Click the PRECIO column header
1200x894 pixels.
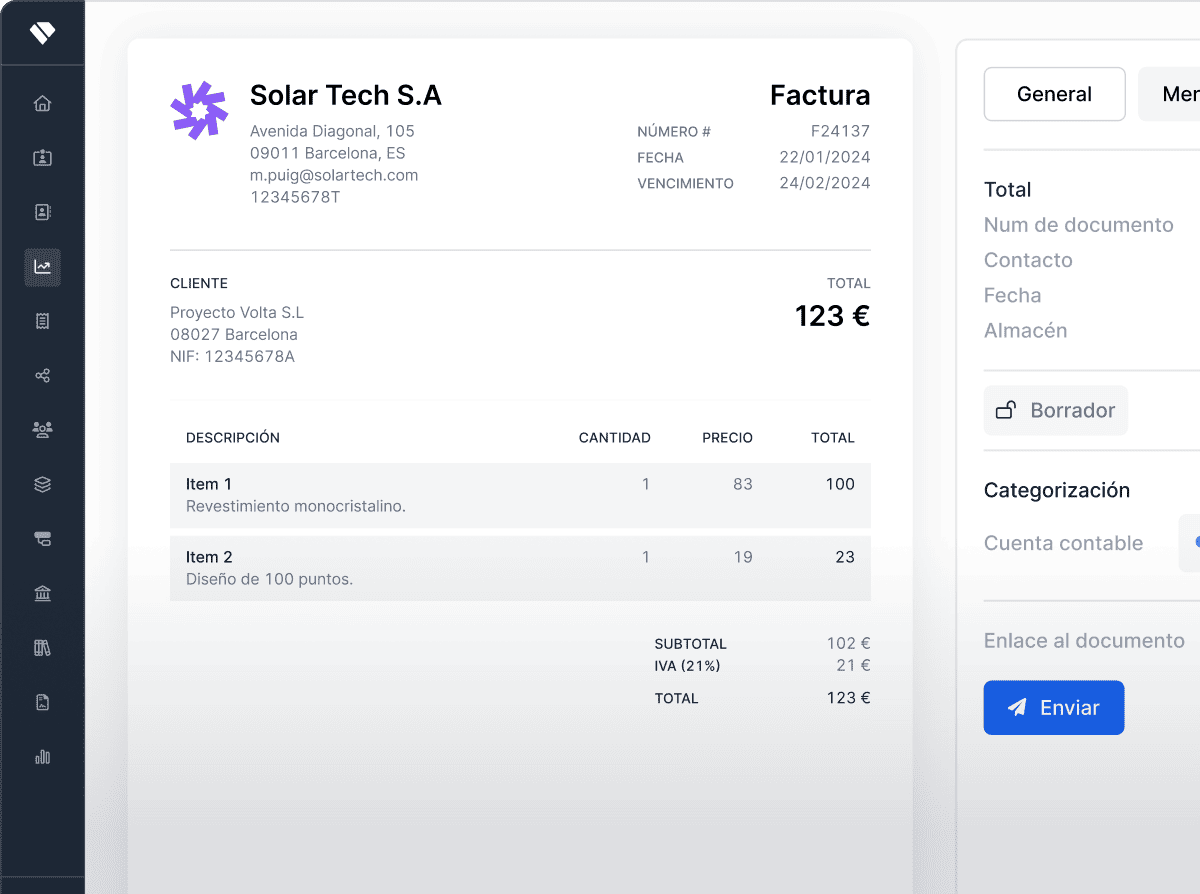click(727, 438)
